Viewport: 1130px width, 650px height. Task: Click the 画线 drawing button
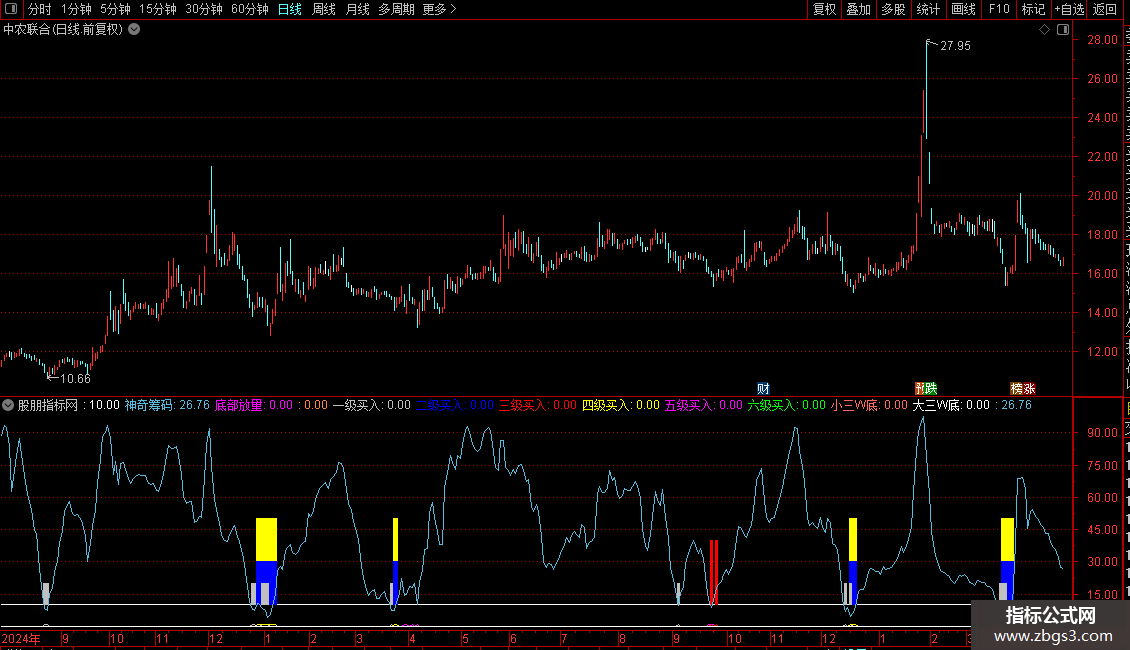[963, 9]
